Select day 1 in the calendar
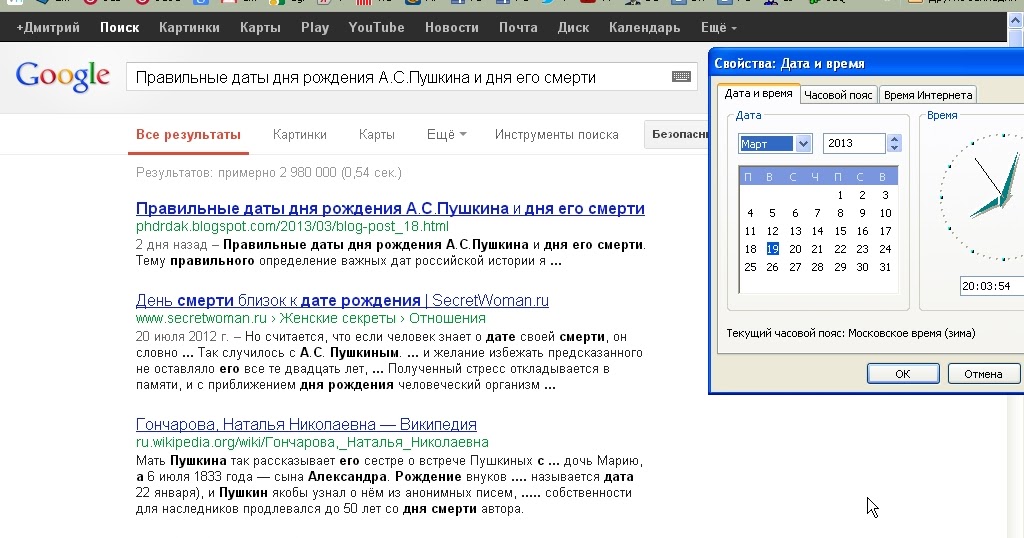The width and height of the screenshot is (1024, 538). pos(840,195)
